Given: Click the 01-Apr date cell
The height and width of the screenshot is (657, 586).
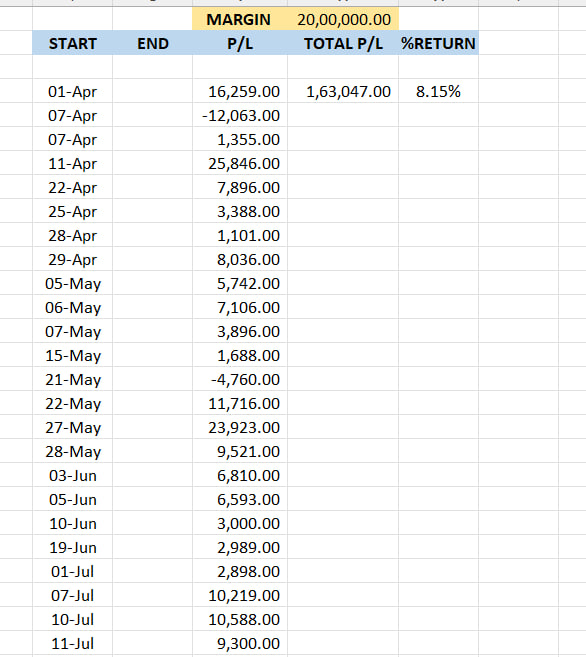Looking at the screenshot, I should click(x=72, y=91).
